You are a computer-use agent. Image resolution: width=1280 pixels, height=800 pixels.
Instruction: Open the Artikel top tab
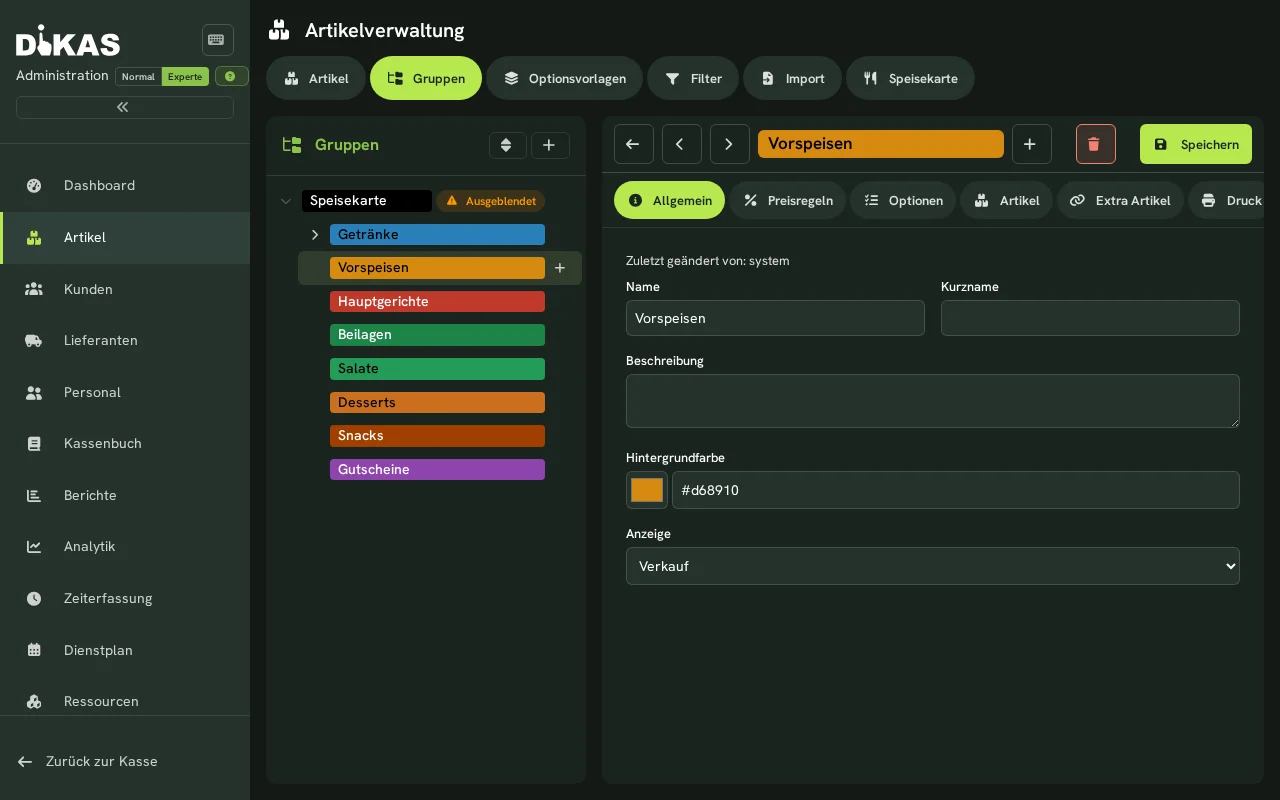click(x=316, y=78)
